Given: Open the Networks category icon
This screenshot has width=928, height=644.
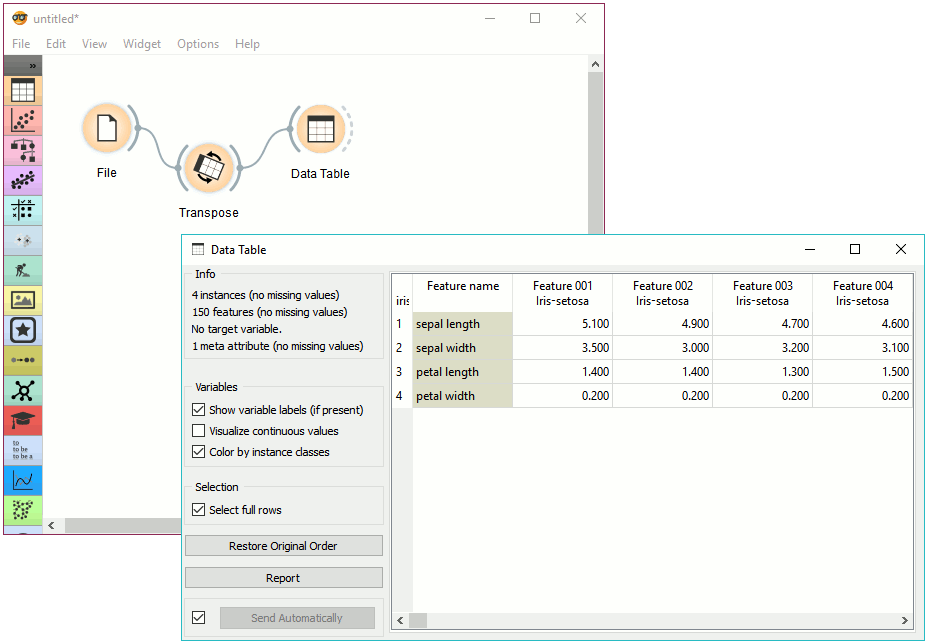Looking at the screenshot, I should 23,390.
